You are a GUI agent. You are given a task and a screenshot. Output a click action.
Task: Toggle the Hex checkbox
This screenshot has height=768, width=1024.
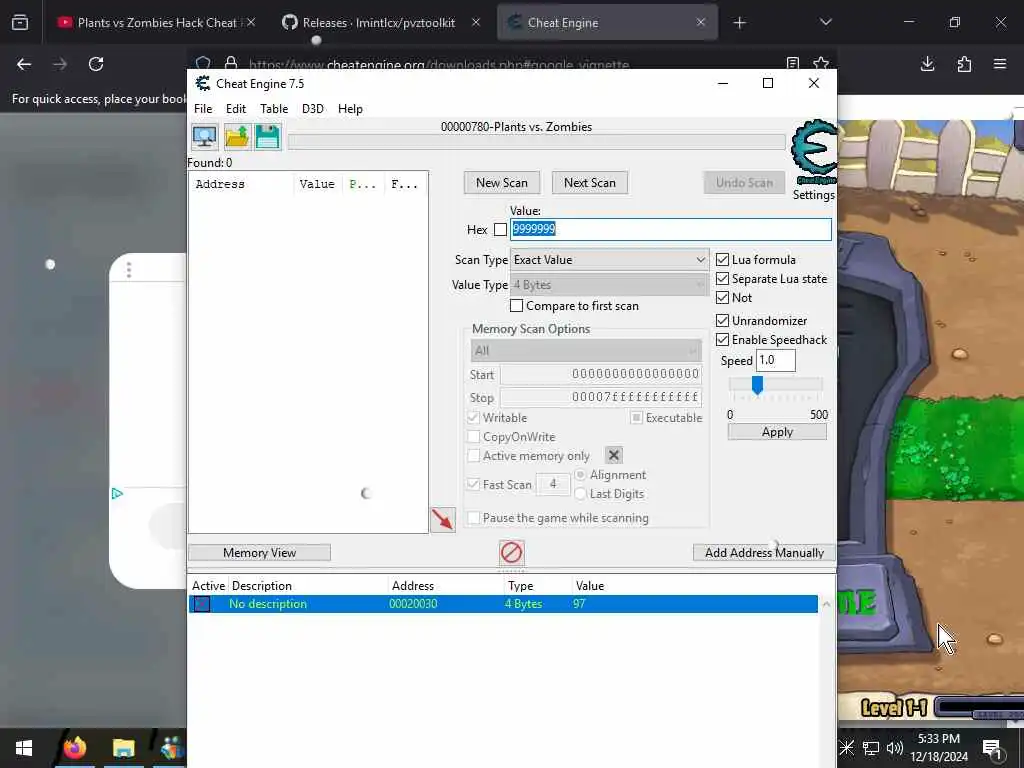[x=500, y=229]
